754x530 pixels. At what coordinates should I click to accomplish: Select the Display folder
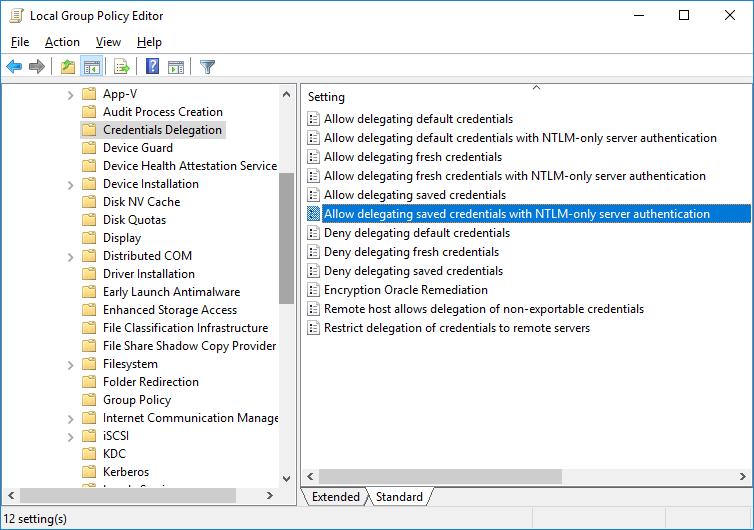click(122, 238)
